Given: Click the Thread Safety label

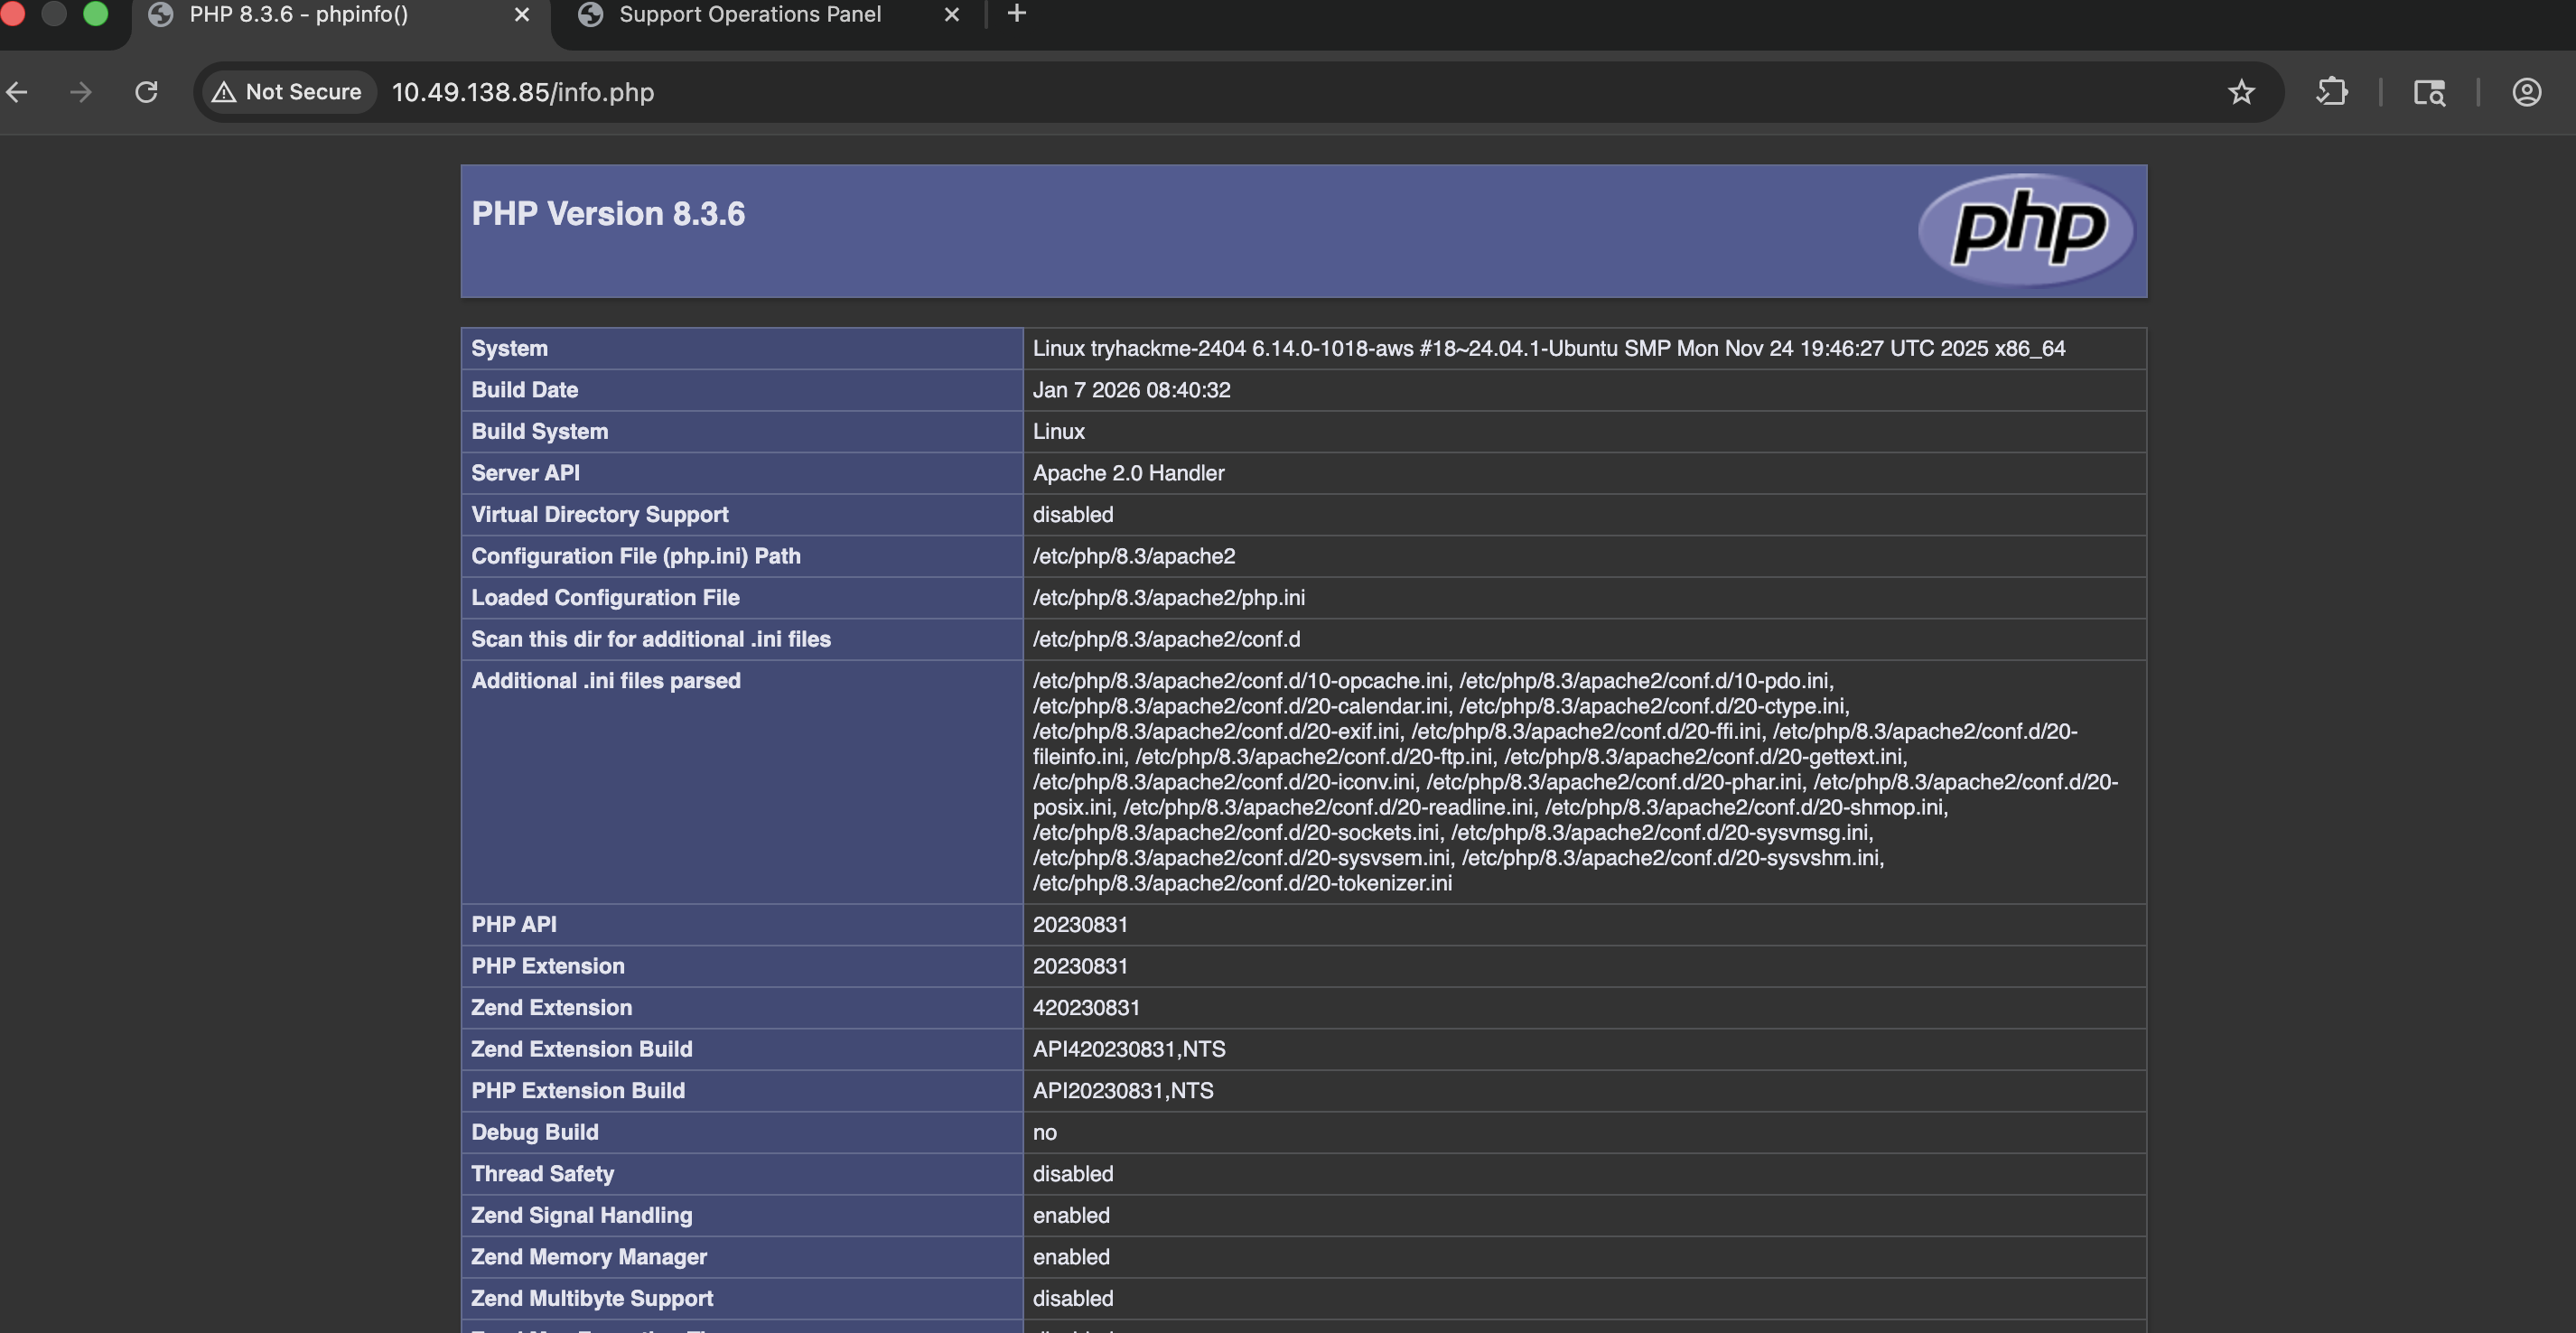Looking at the screenshot, I should click(542, 1173).
